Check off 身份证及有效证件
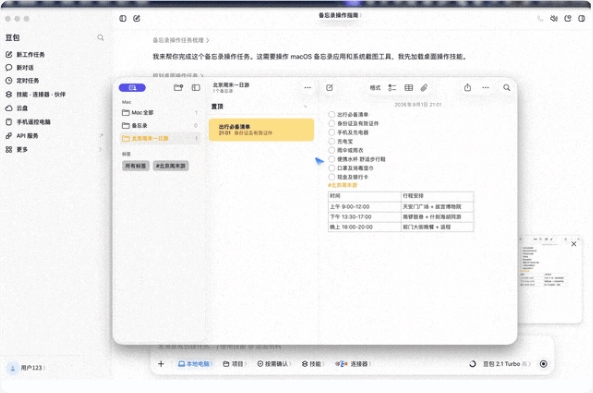Viewport: 593px width, 393px height. [x=331, y=123]
